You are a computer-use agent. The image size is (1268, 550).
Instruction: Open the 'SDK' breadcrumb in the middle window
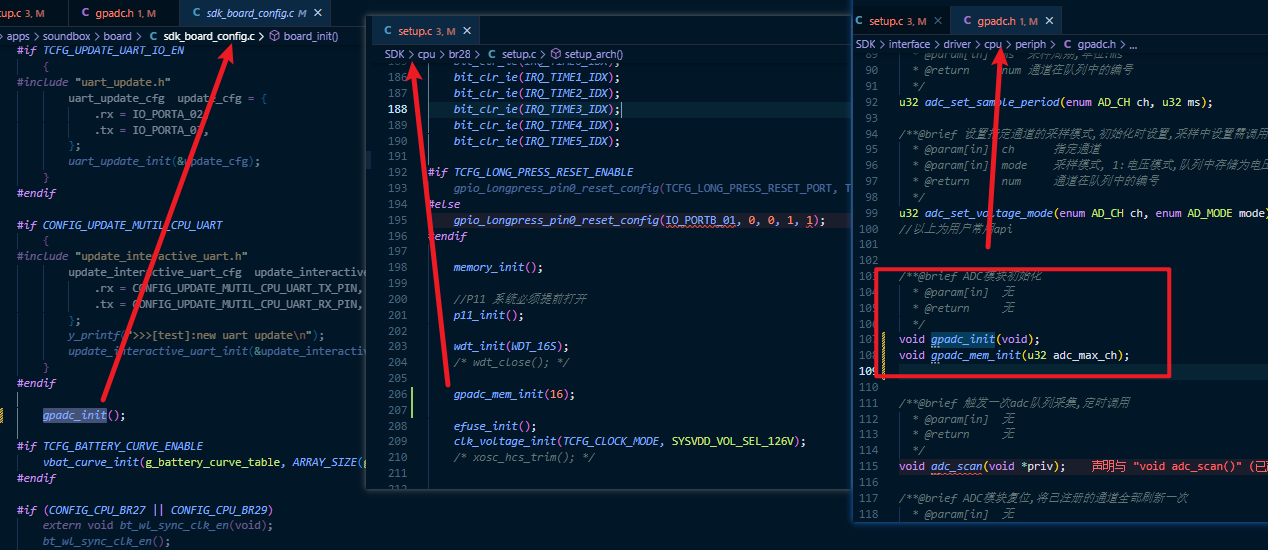[395, 54]
